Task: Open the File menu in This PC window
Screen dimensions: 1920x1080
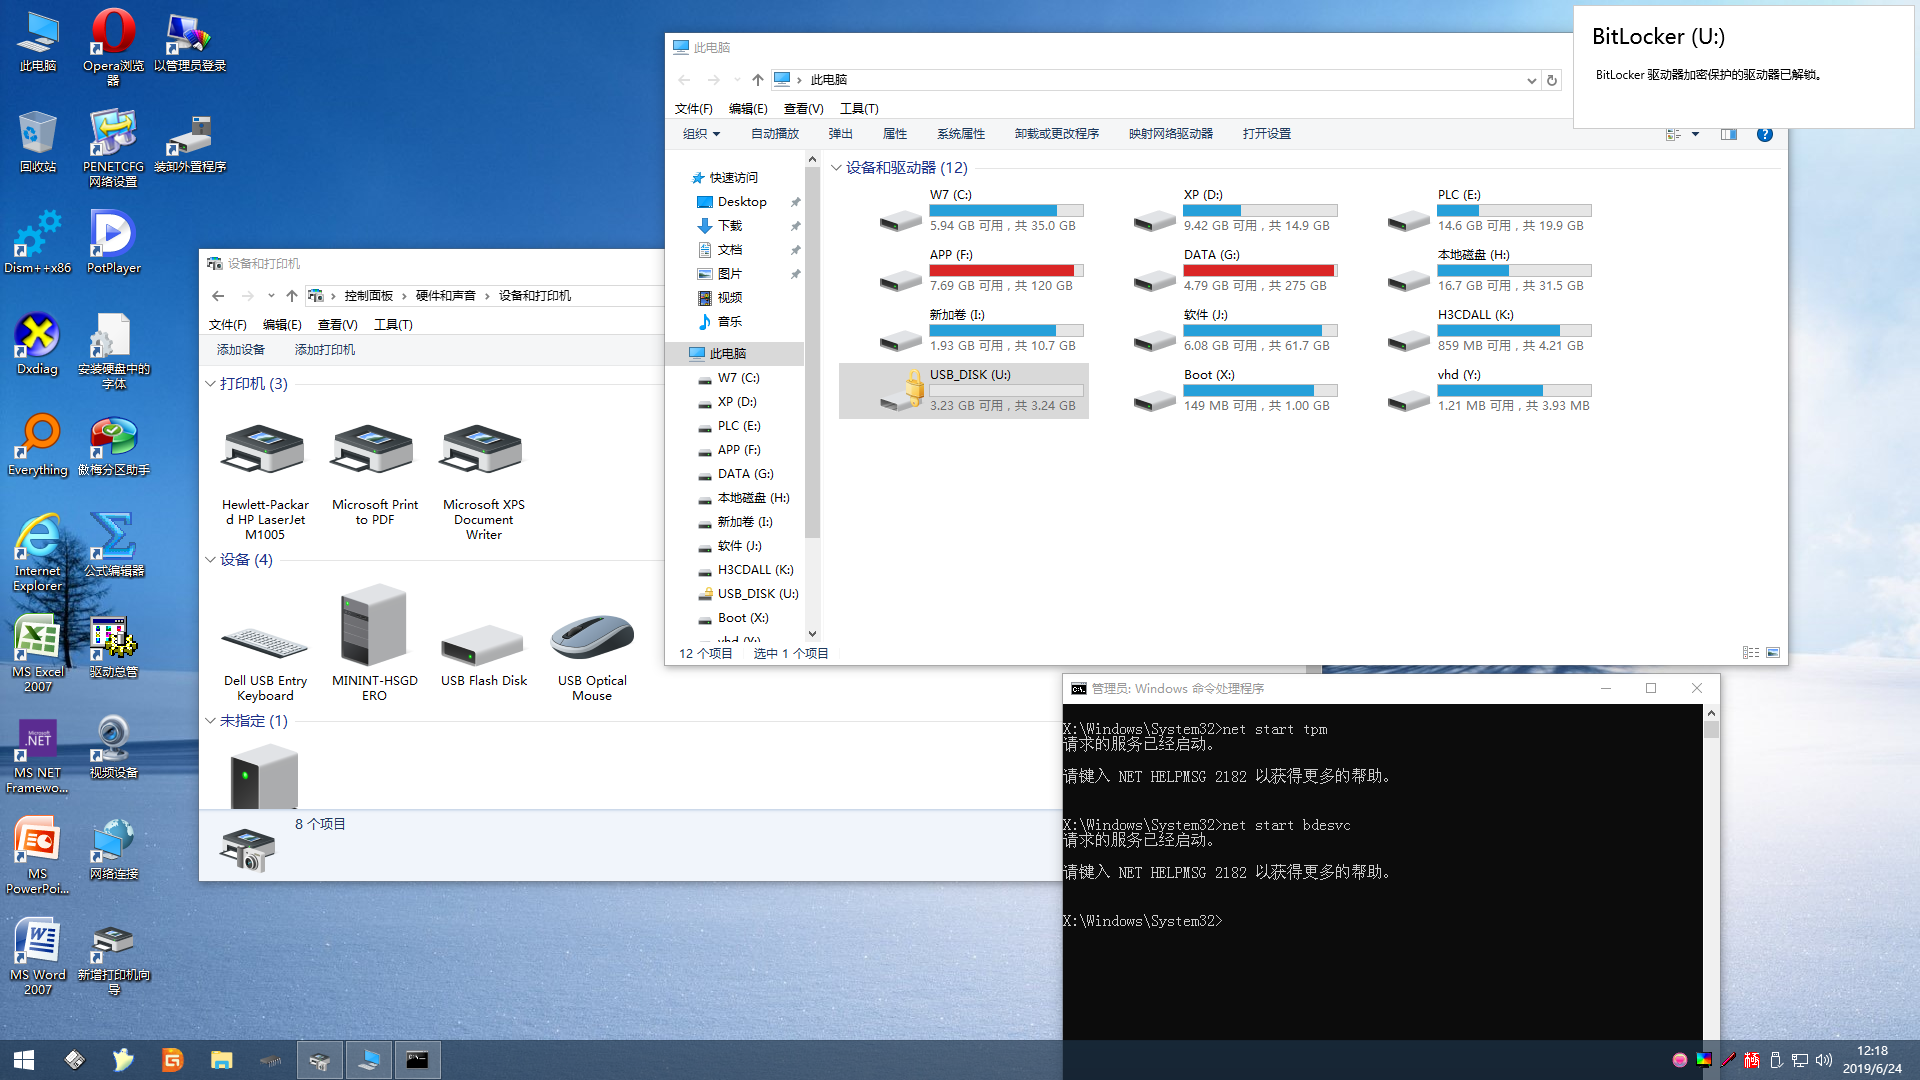Action: pyautogui.click(x=693, y=109)
